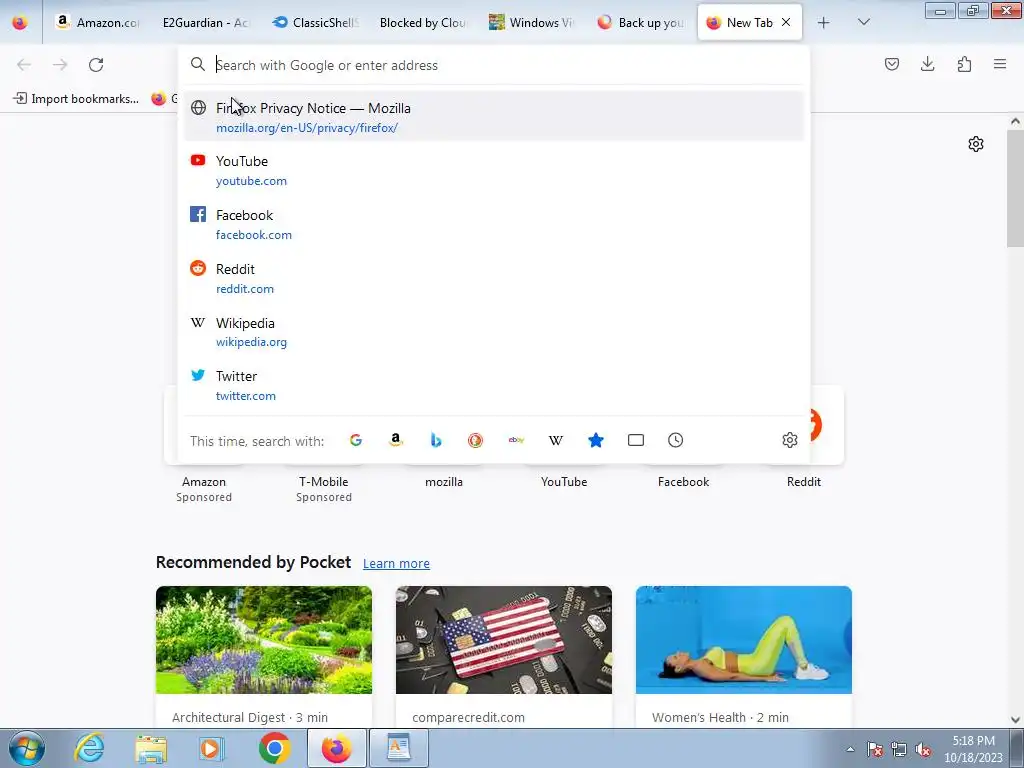
Task: Open the Action Center flag icon in tray
Action: click(x=875, y=750)
